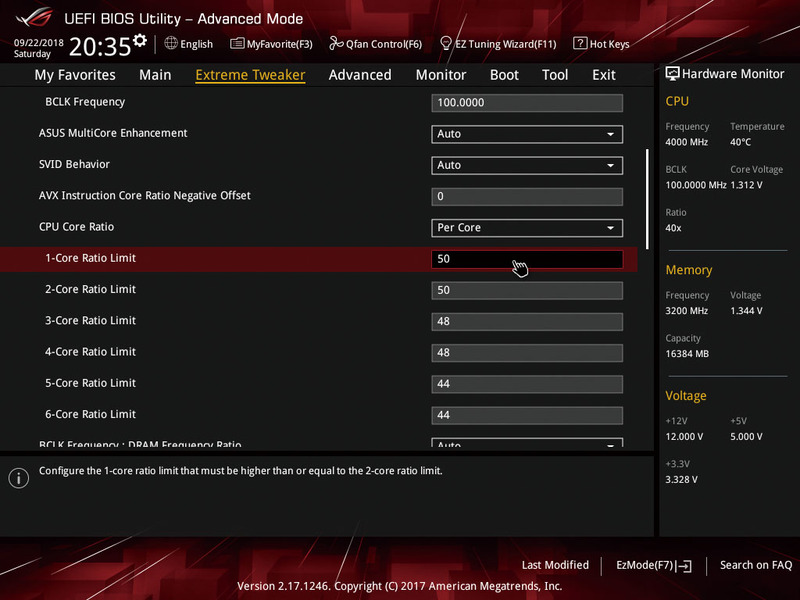Expand the SVID Behavior selection list
Screen dimensions: 800x600
pos(611,165)
